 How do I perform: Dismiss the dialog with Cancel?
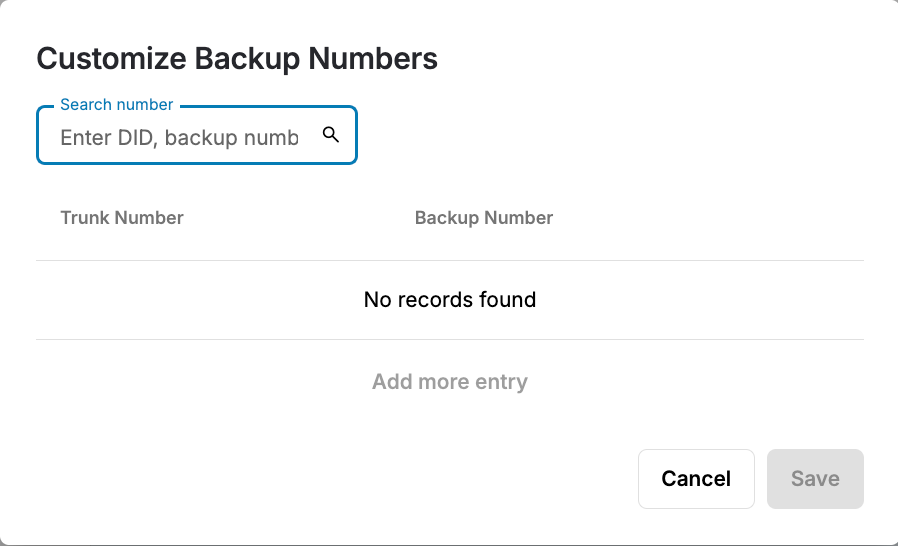[x=696, y=478]
